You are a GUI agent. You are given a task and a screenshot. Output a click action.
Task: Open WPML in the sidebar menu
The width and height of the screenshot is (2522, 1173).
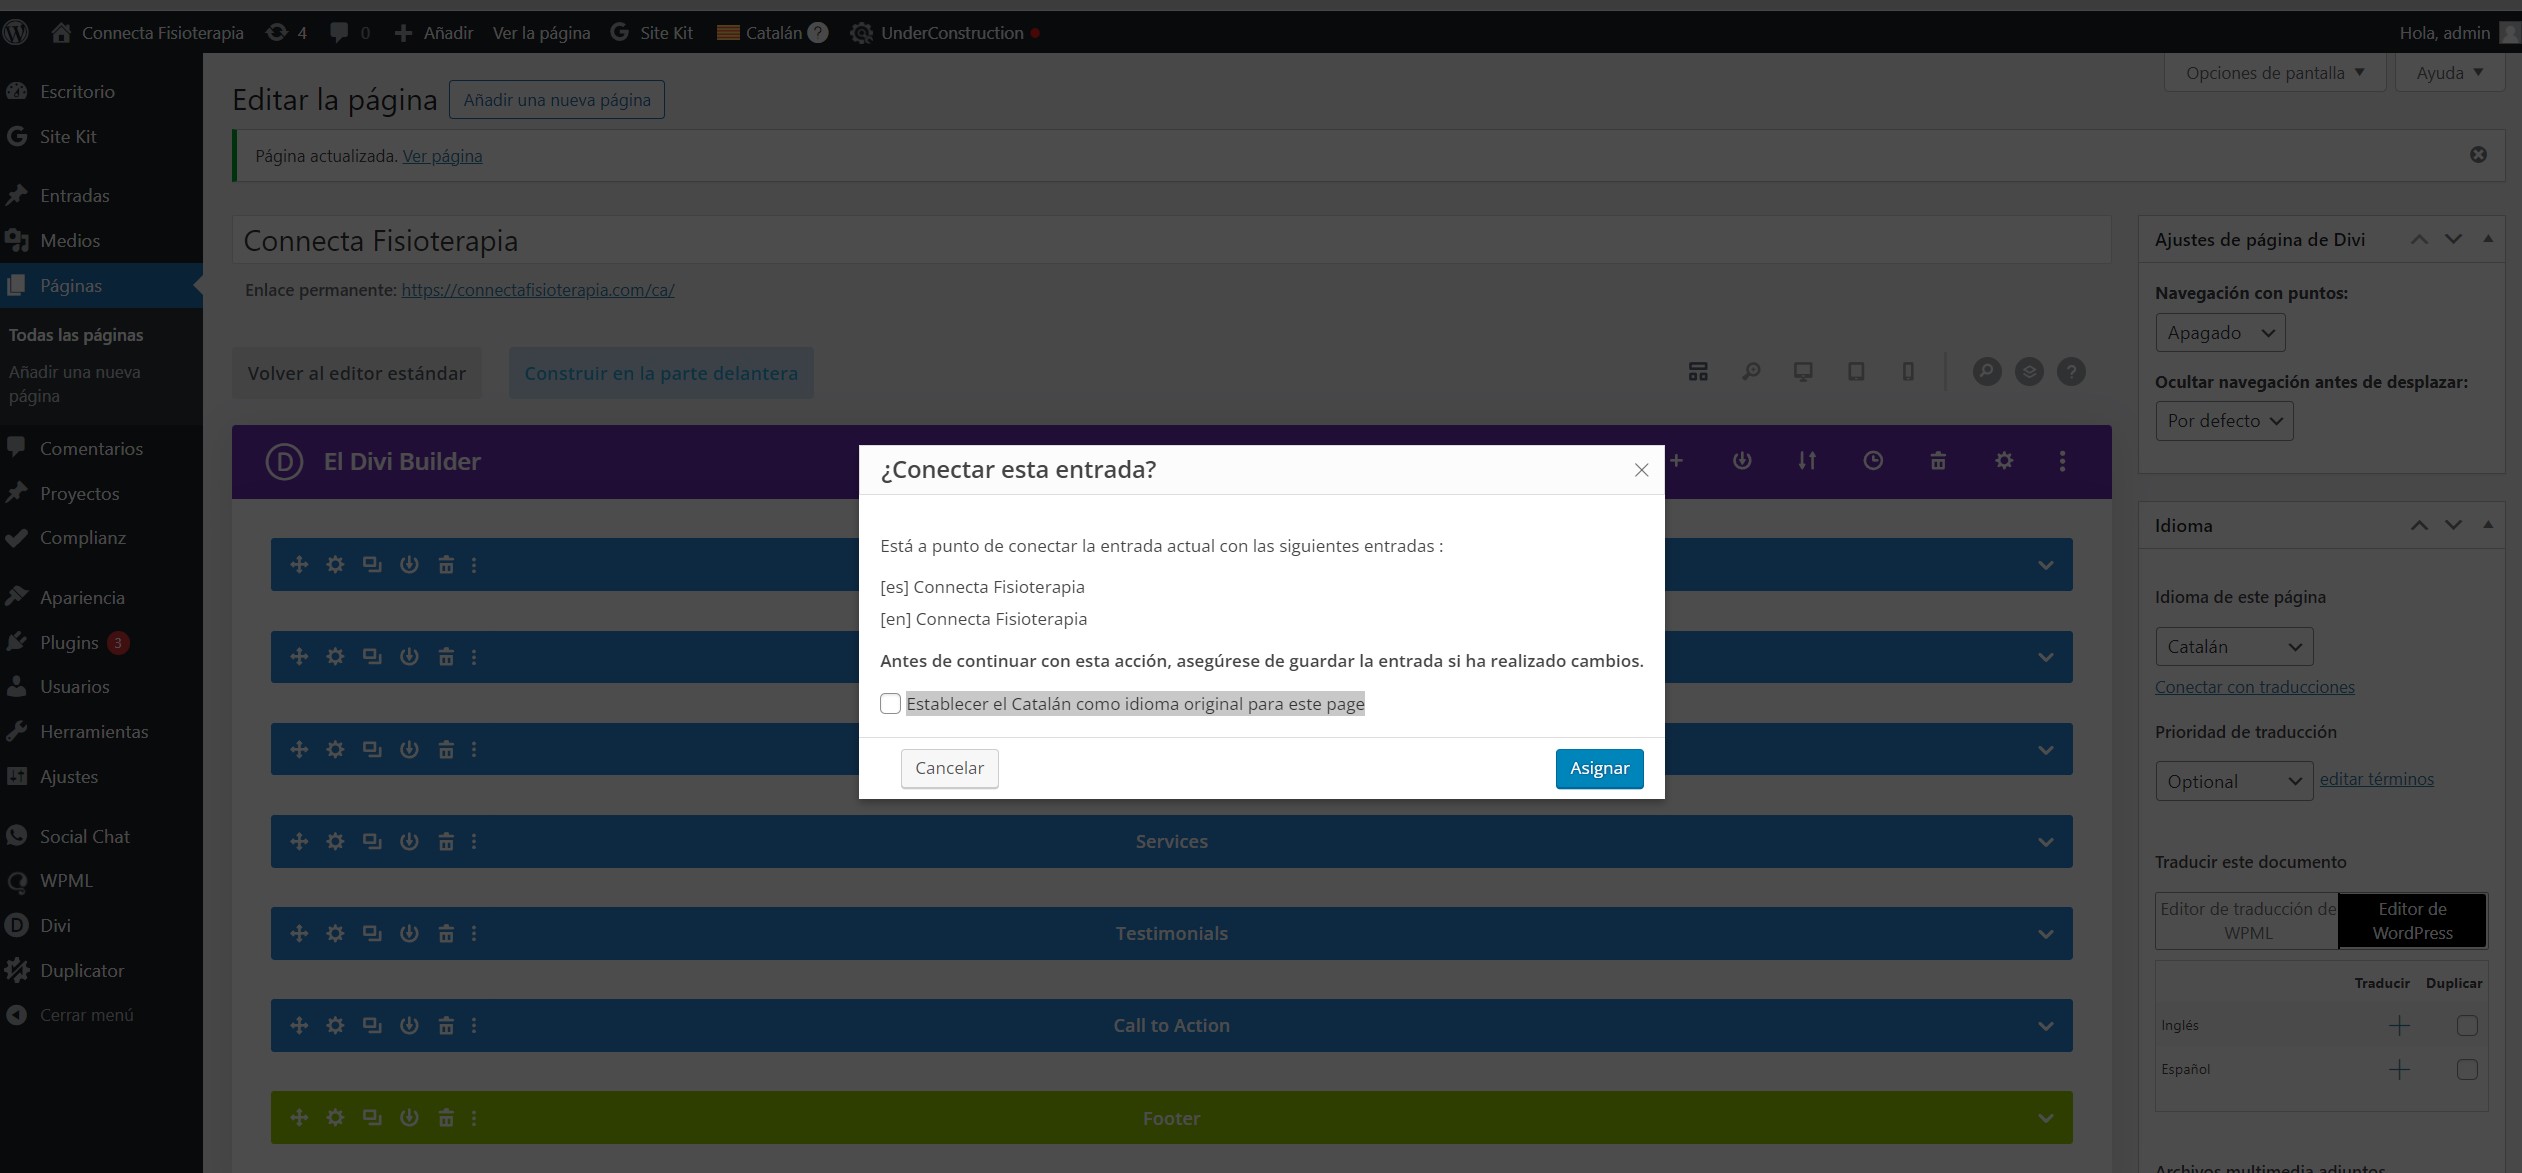tap(66, 881)
